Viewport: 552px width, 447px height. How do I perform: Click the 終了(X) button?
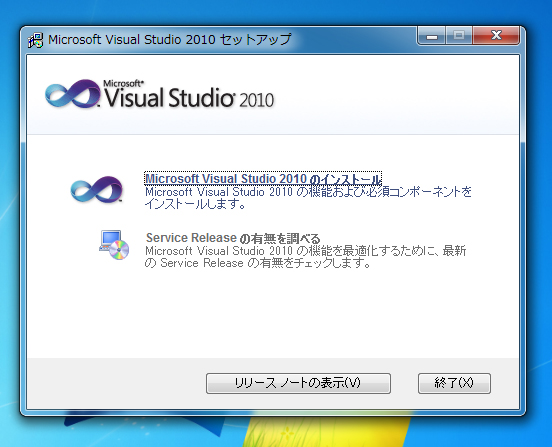click(454, 383)
